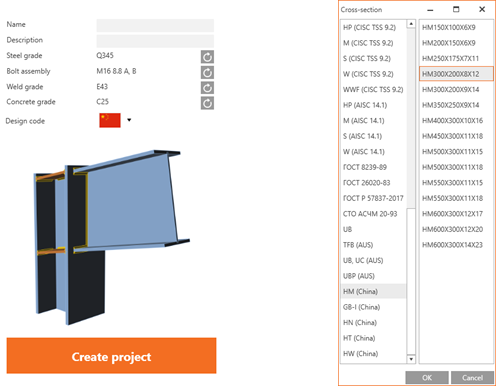Click the library list scroll-down arrow

(411, 359)
